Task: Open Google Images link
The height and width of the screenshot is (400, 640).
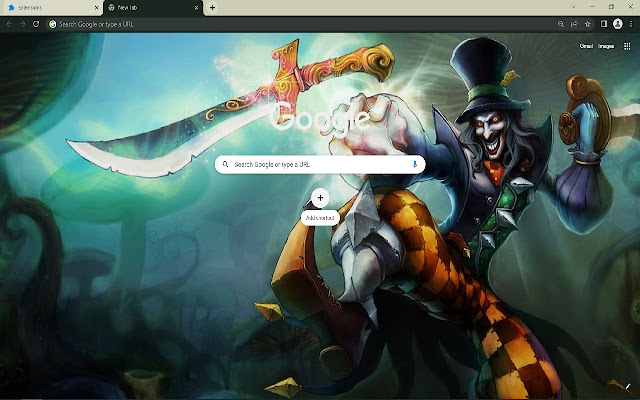Action: pos(606,46)
